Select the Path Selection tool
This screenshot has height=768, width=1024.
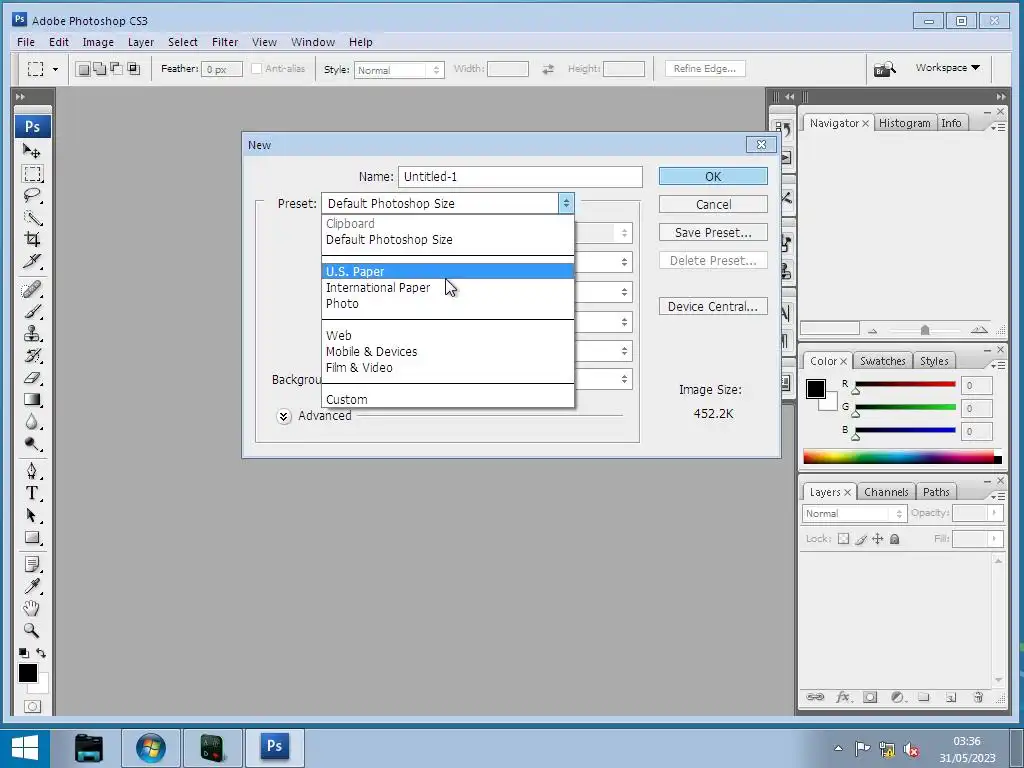tap(31, 515)
